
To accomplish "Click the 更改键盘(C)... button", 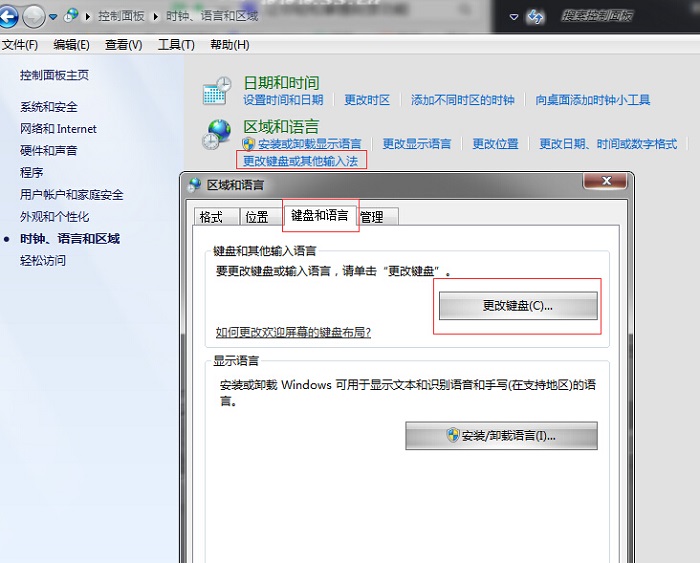I will [x=518, y=306].
